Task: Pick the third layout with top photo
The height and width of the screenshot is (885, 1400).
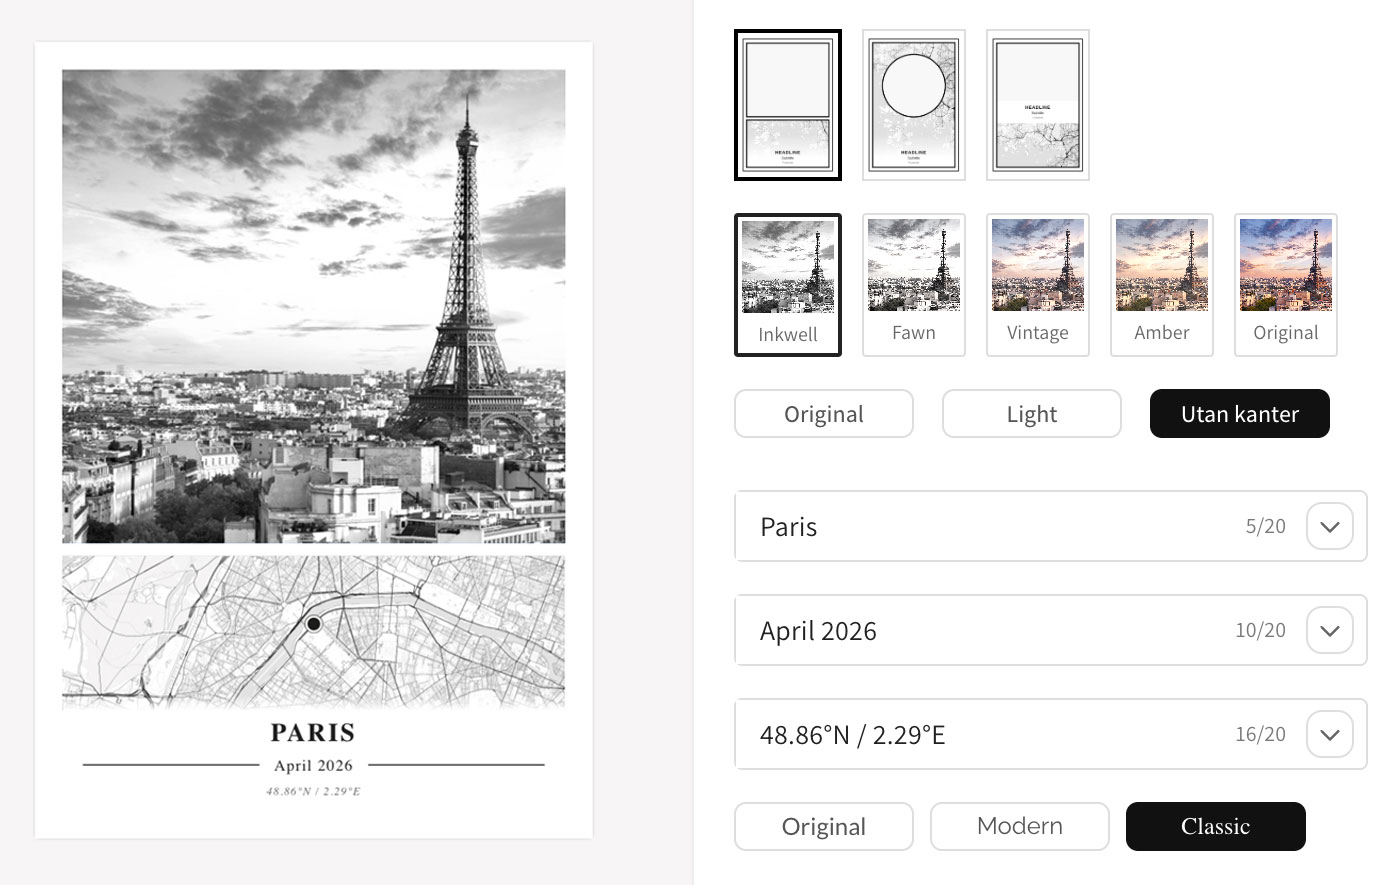Action: pyautogui.click(x=1037, y=105)
